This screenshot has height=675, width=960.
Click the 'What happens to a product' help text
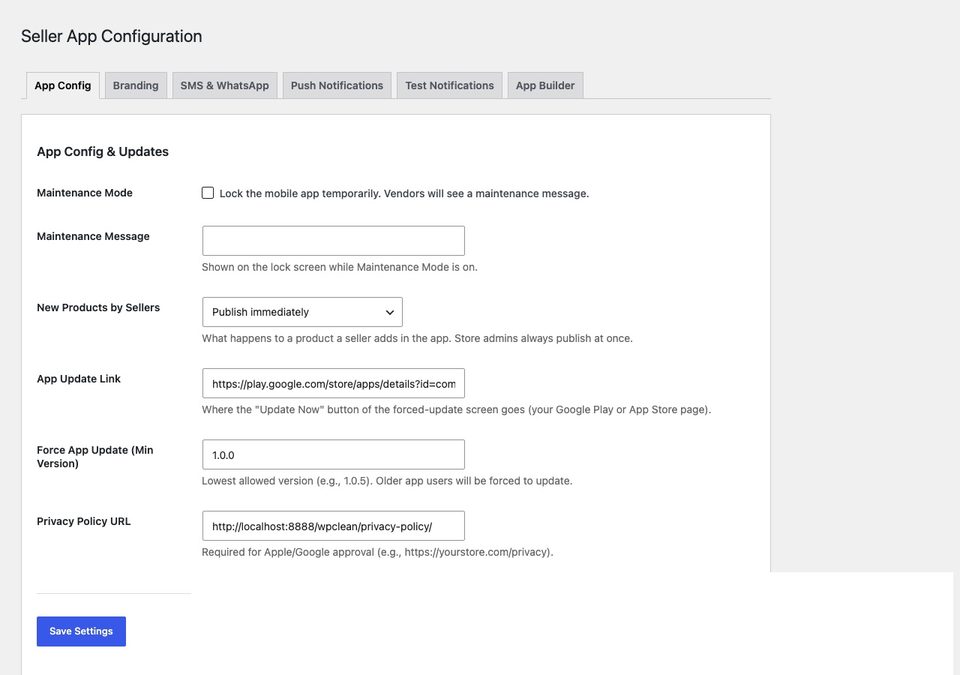coord(417,338)
